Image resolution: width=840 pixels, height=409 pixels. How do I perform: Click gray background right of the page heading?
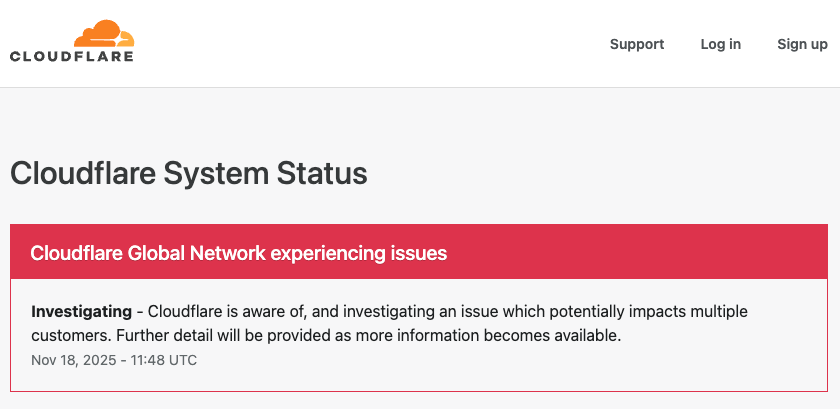tap(600, 173)
